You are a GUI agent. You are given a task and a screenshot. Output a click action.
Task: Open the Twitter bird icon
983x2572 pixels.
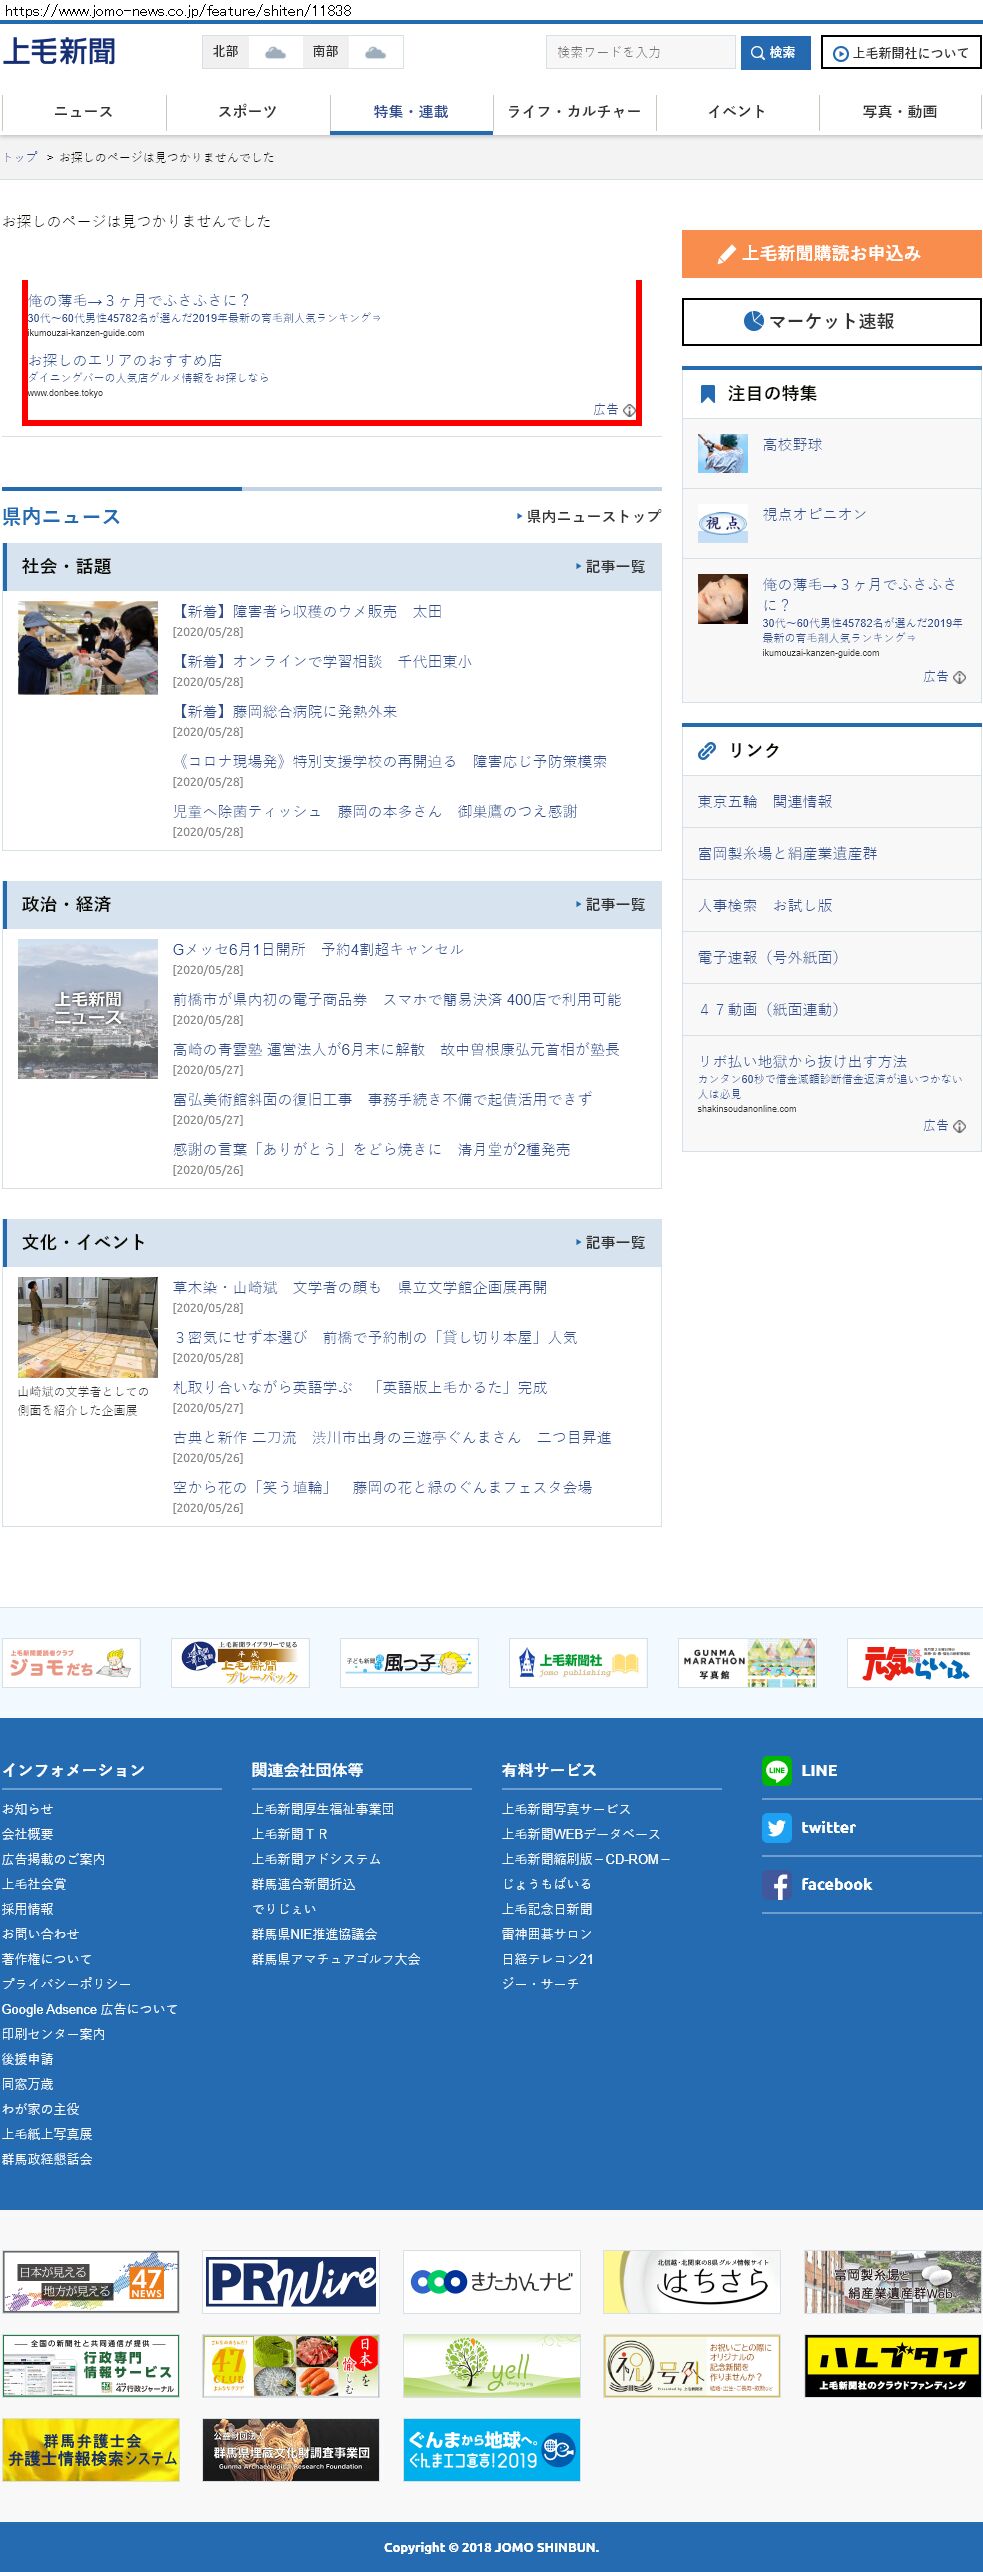click(776, 1827)
